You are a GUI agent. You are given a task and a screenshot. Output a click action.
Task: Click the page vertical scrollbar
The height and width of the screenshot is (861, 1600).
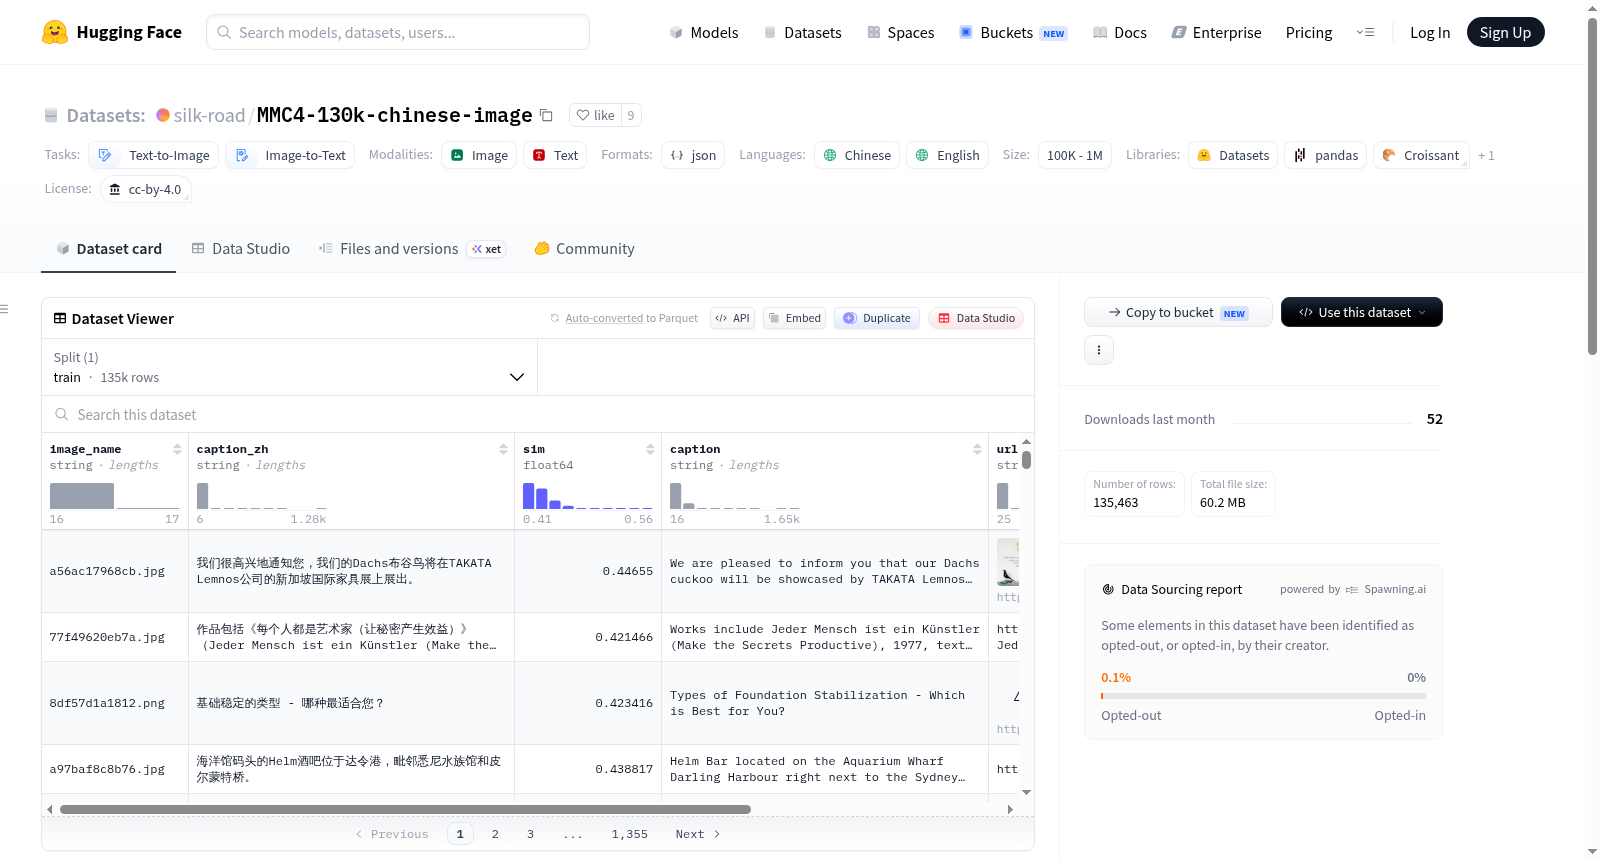pyautogui.click(x=1592, y=186)
